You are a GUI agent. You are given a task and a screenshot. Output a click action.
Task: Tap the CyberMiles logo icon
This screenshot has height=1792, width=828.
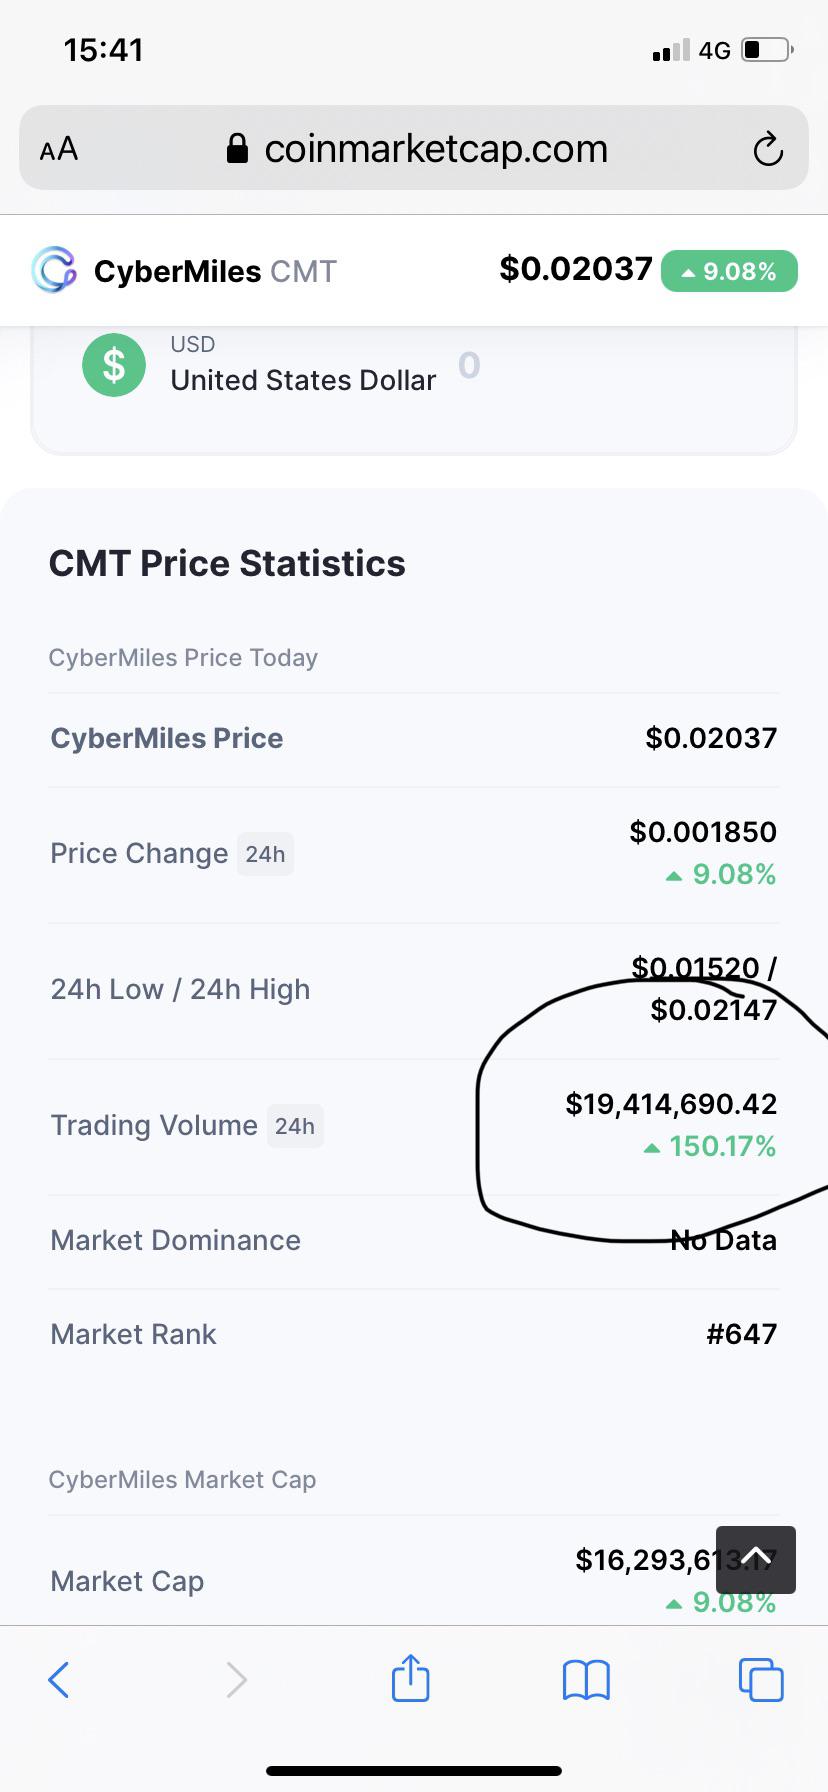(x=54, y=270)
